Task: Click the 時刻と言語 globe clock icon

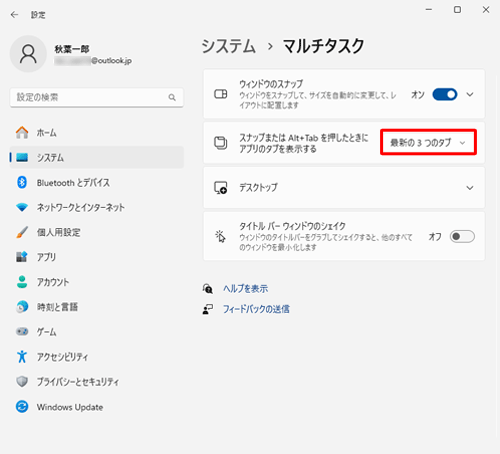Action: 22,307
